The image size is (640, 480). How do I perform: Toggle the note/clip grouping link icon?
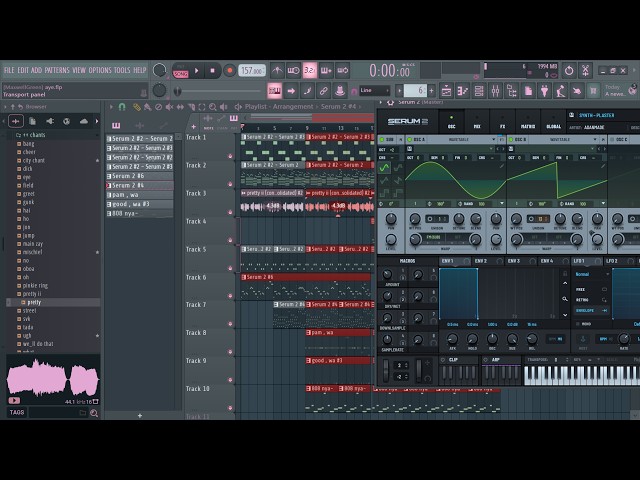323,91
